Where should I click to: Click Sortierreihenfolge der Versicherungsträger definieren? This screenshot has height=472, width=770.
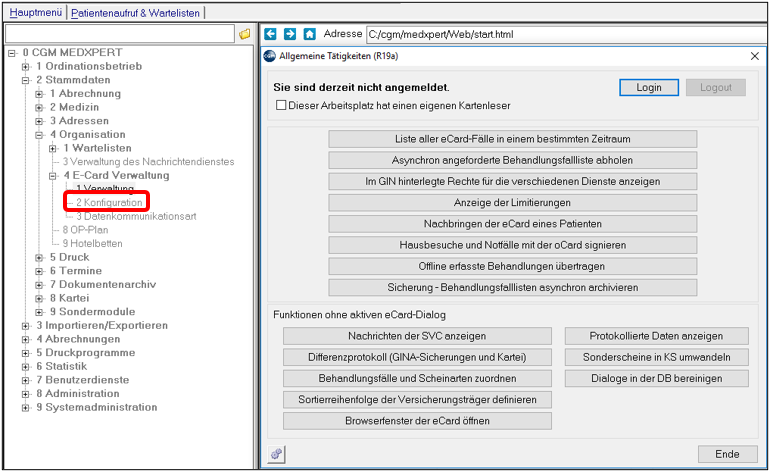417,399
